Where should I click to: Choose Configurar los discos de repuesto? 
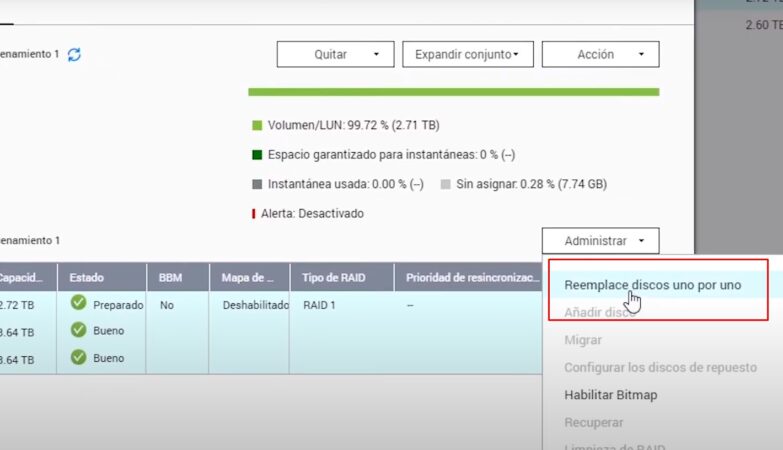click(660, 368)
